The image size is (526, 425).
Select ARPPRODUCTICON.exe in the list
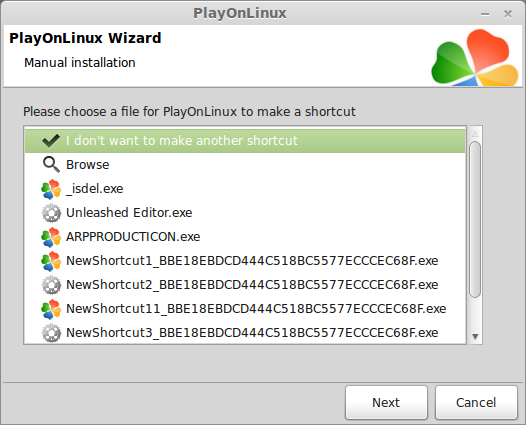pos(245,237)
